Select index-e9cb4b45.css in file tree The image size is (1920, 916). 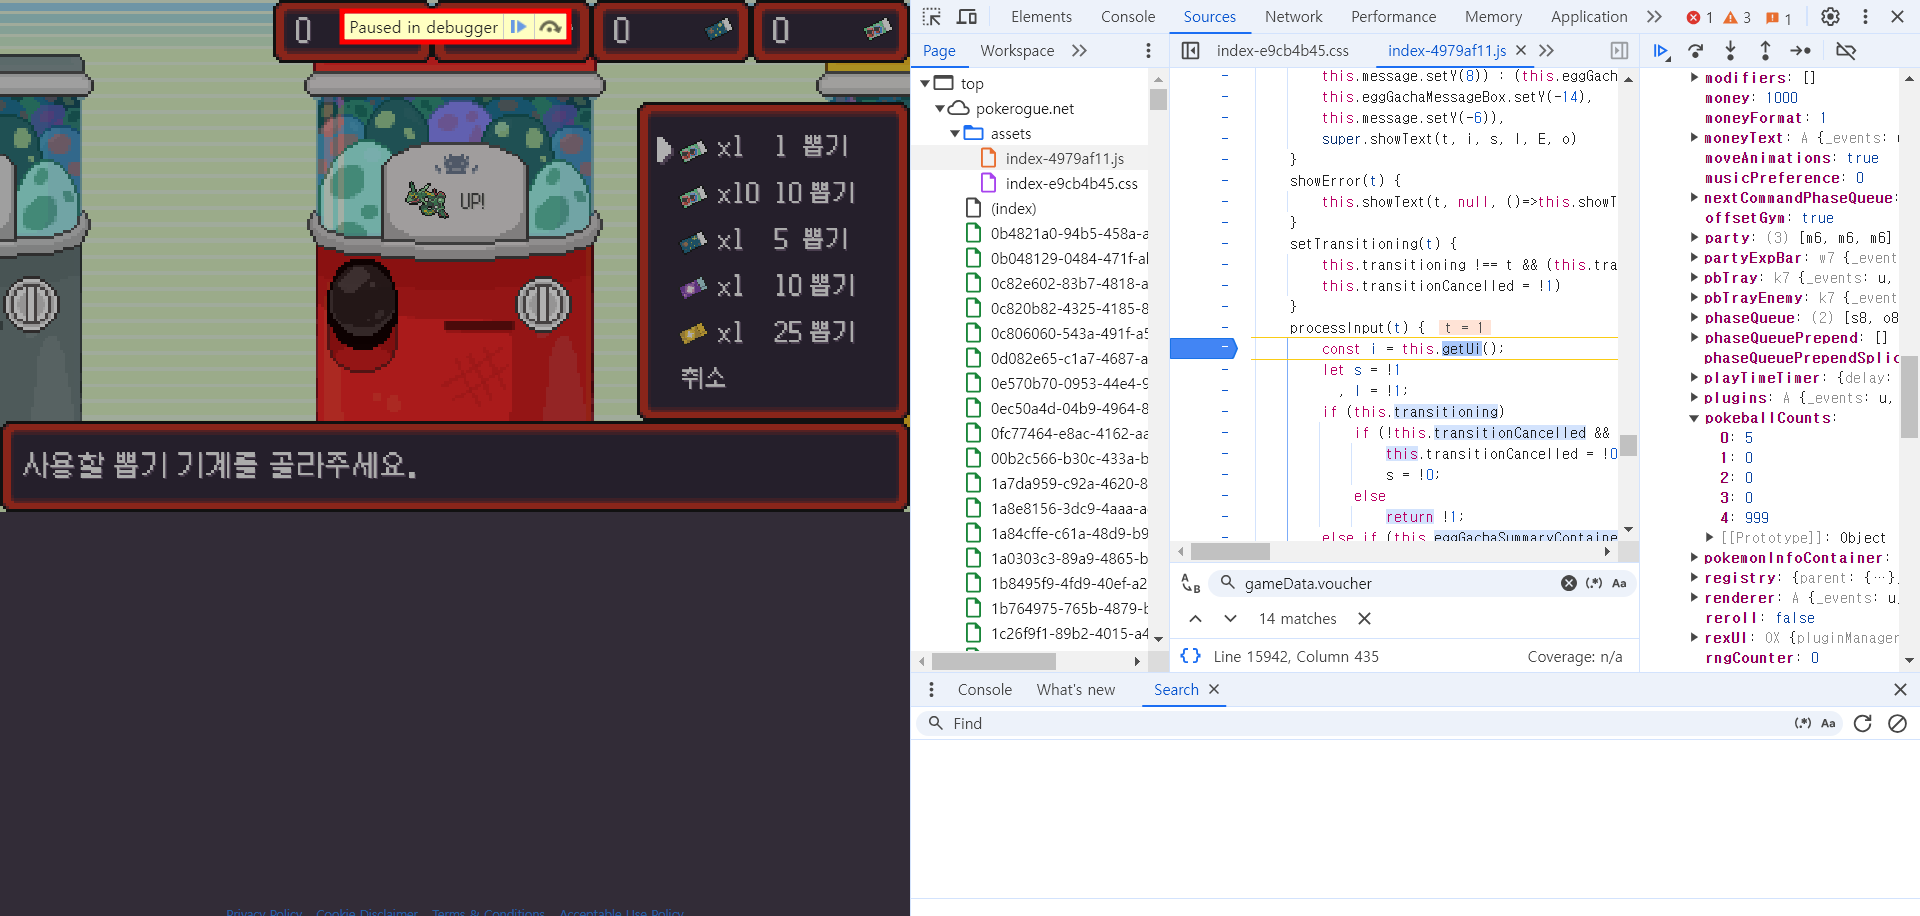1071,184
